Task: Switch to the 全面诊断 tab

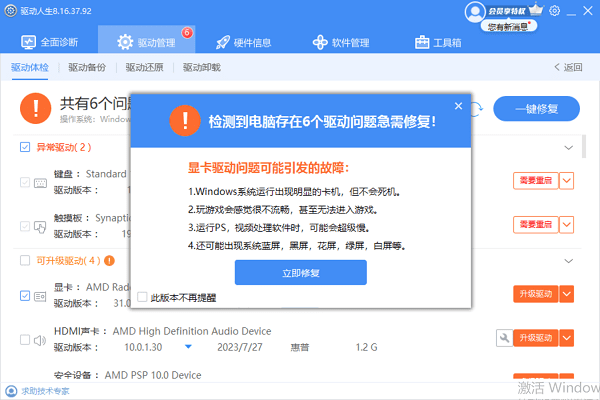Action: point(49,42)
